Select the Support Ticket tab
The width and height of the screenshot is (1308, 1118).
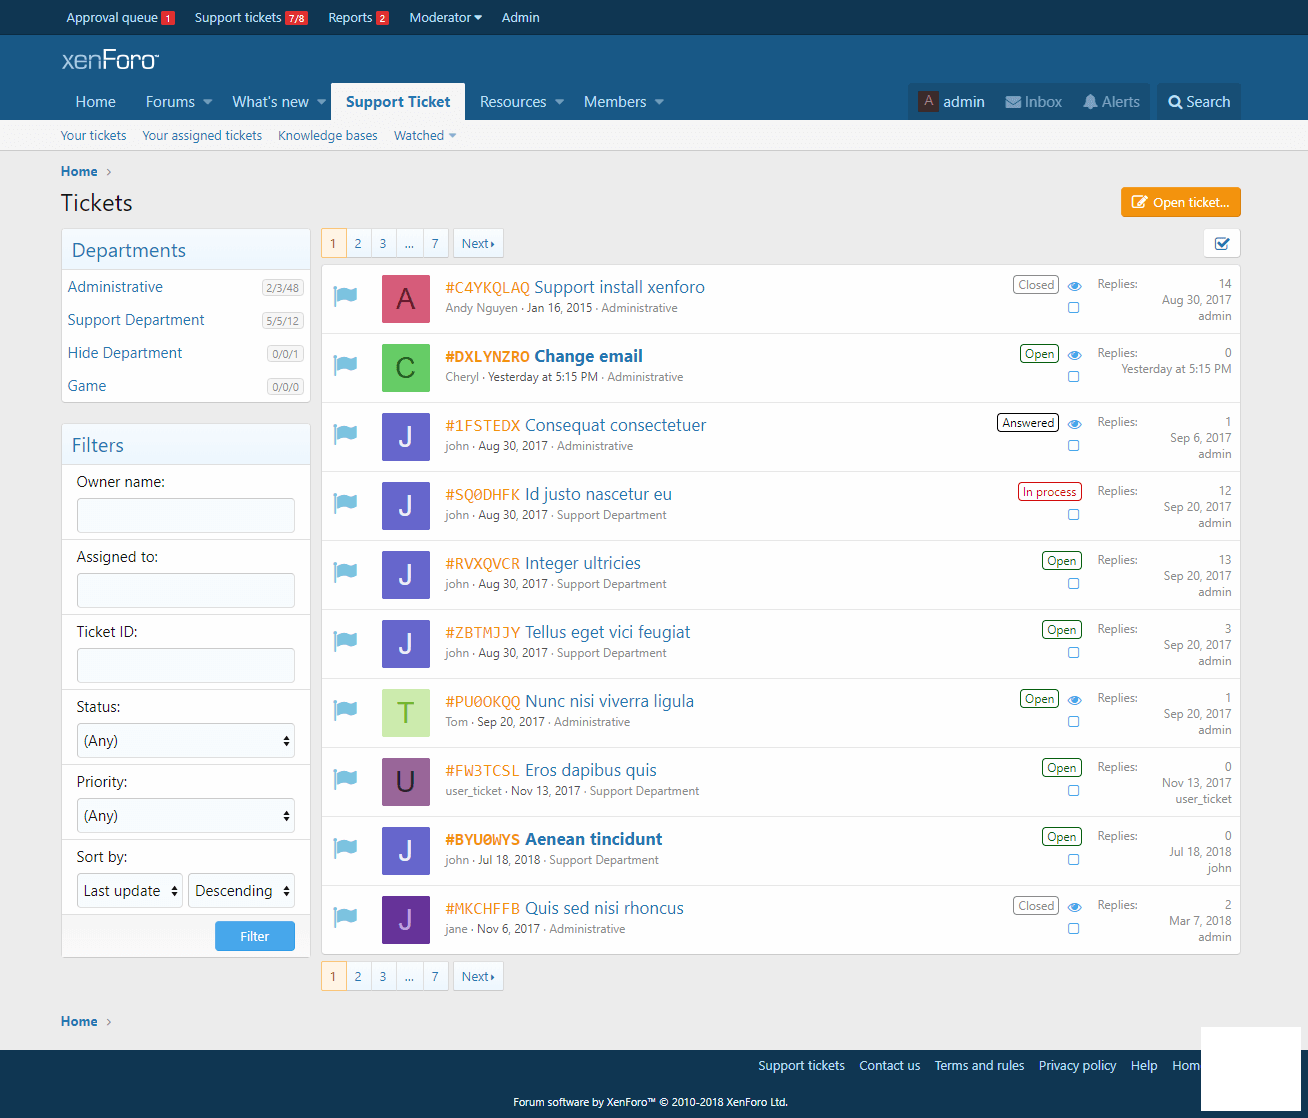click(x=398, y=102)
